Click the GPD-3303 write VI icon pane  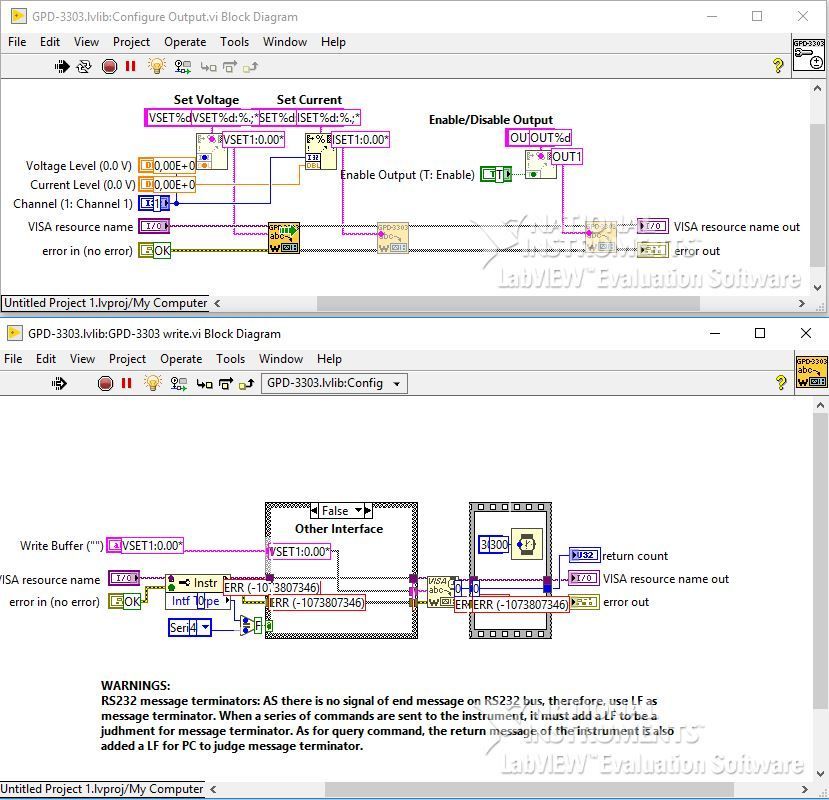point(811,372)
